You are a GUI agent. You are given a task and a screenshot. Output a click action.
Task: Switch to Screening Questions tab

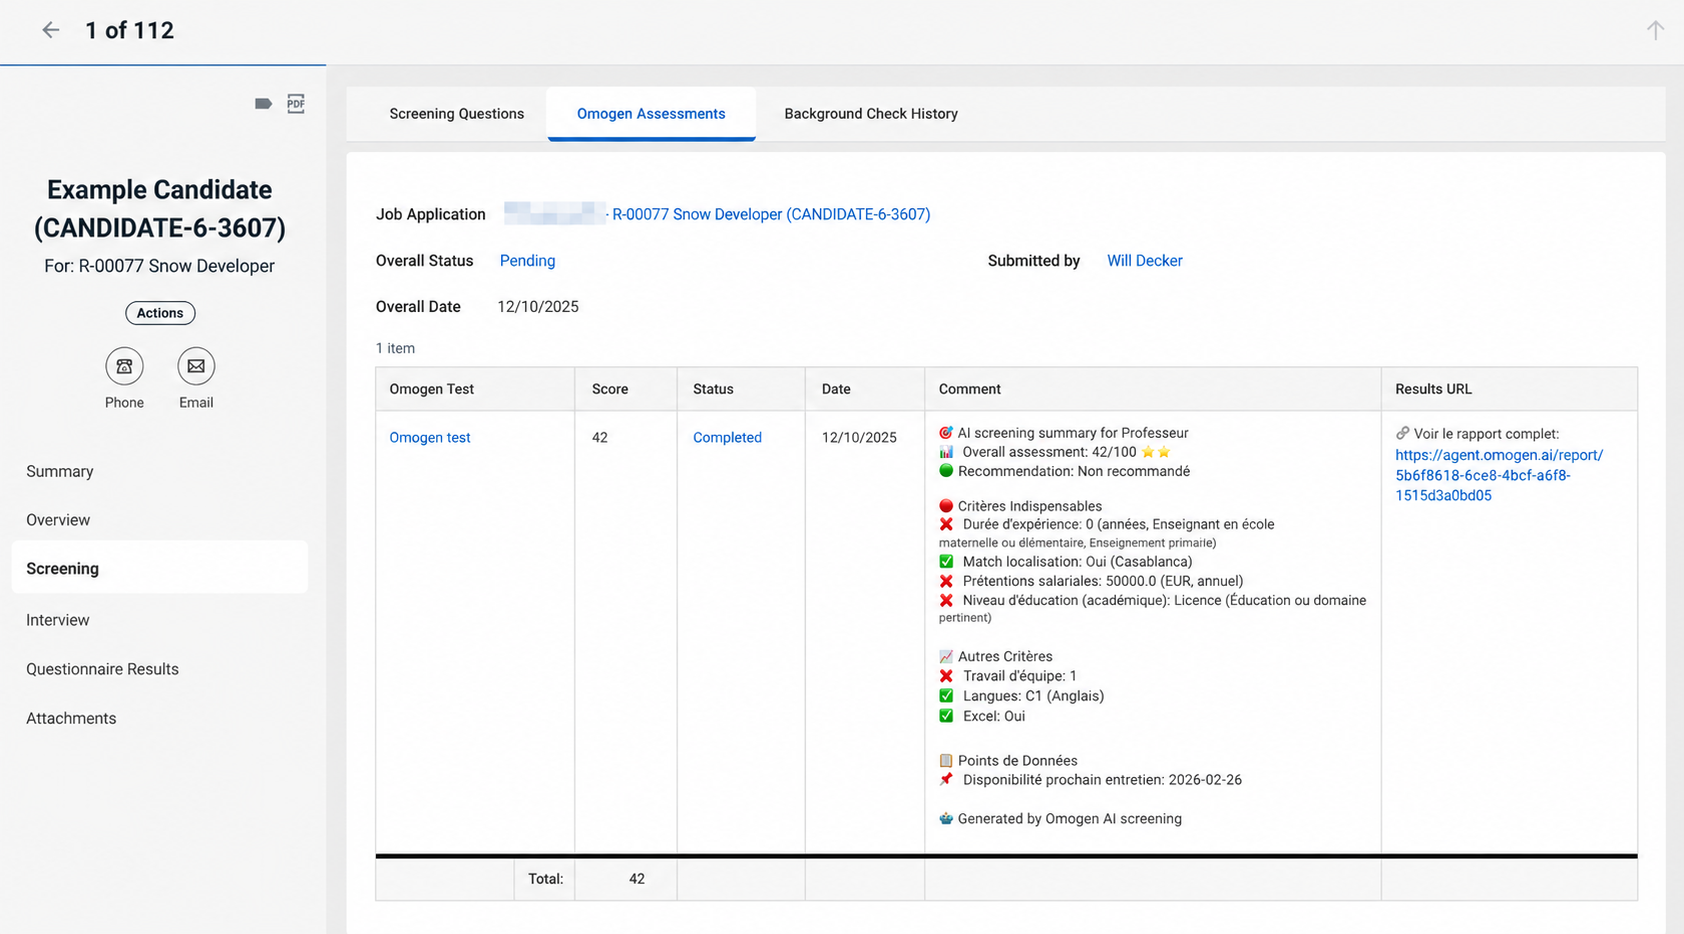(x=456, y=114)
